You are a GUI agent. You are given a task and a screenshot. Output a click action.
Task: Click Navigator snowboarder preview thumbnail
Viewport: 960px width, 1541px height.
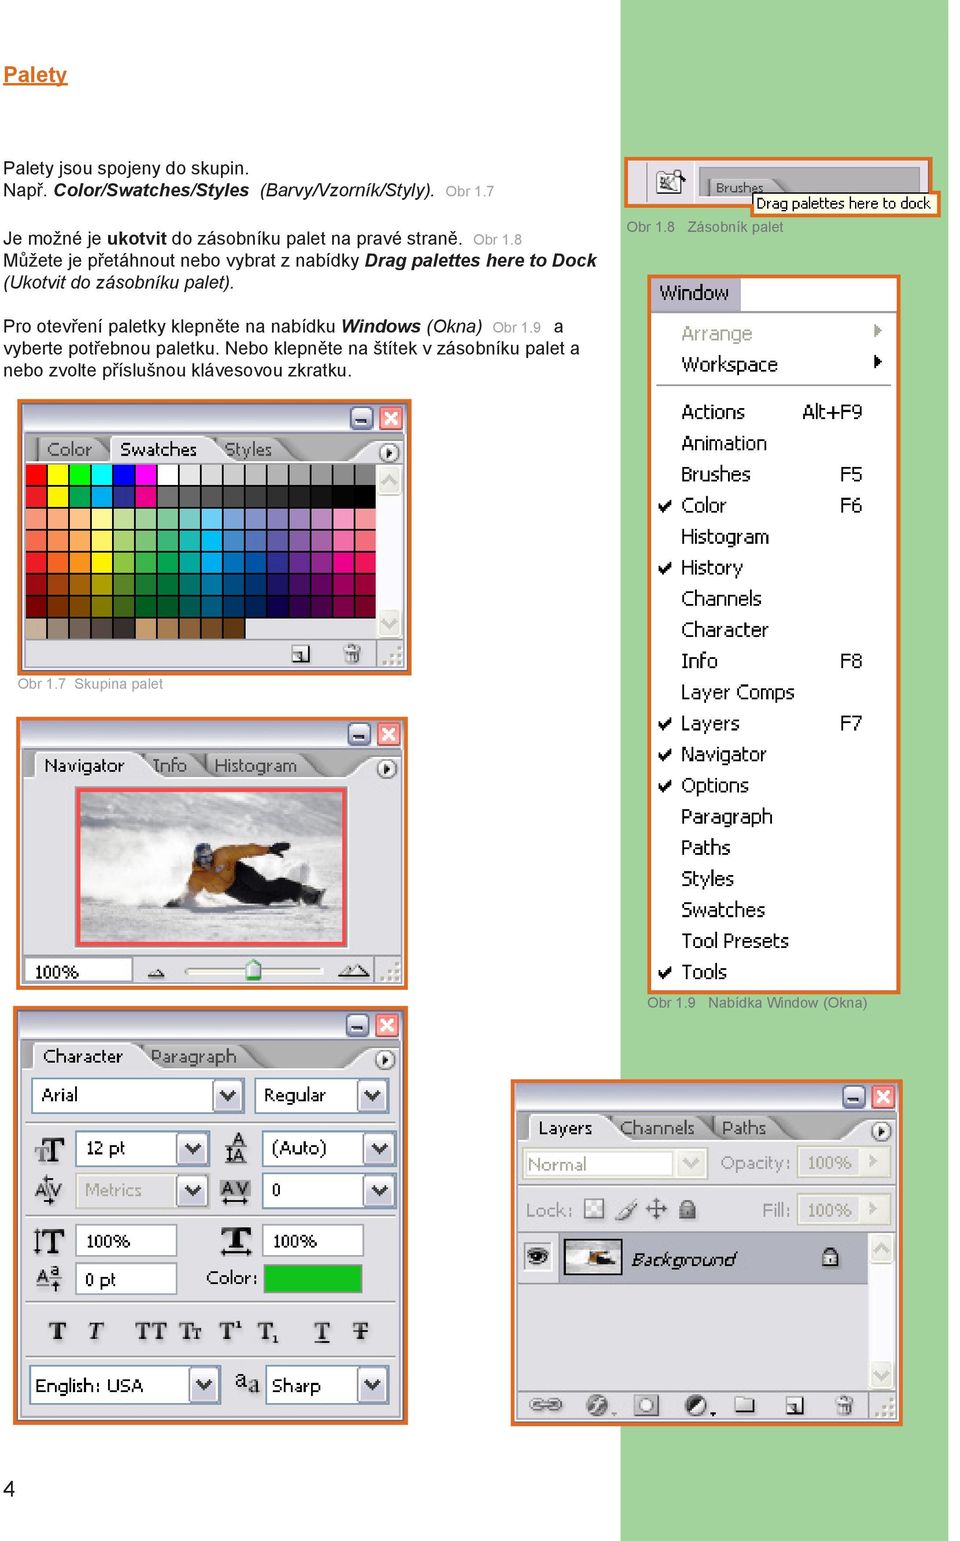pos(212,867)
